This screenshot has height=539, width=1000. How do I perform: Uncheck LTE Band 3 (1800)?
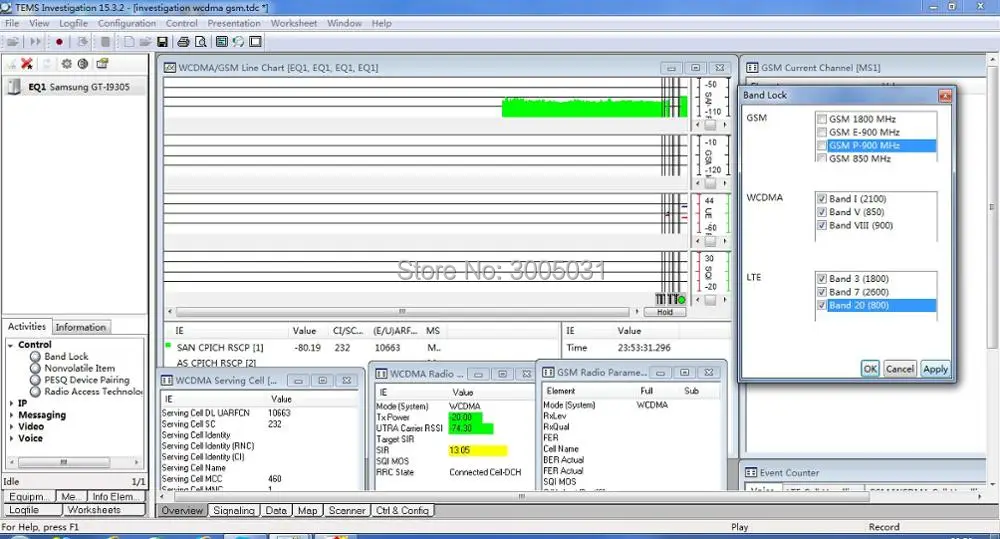[822, 279]
